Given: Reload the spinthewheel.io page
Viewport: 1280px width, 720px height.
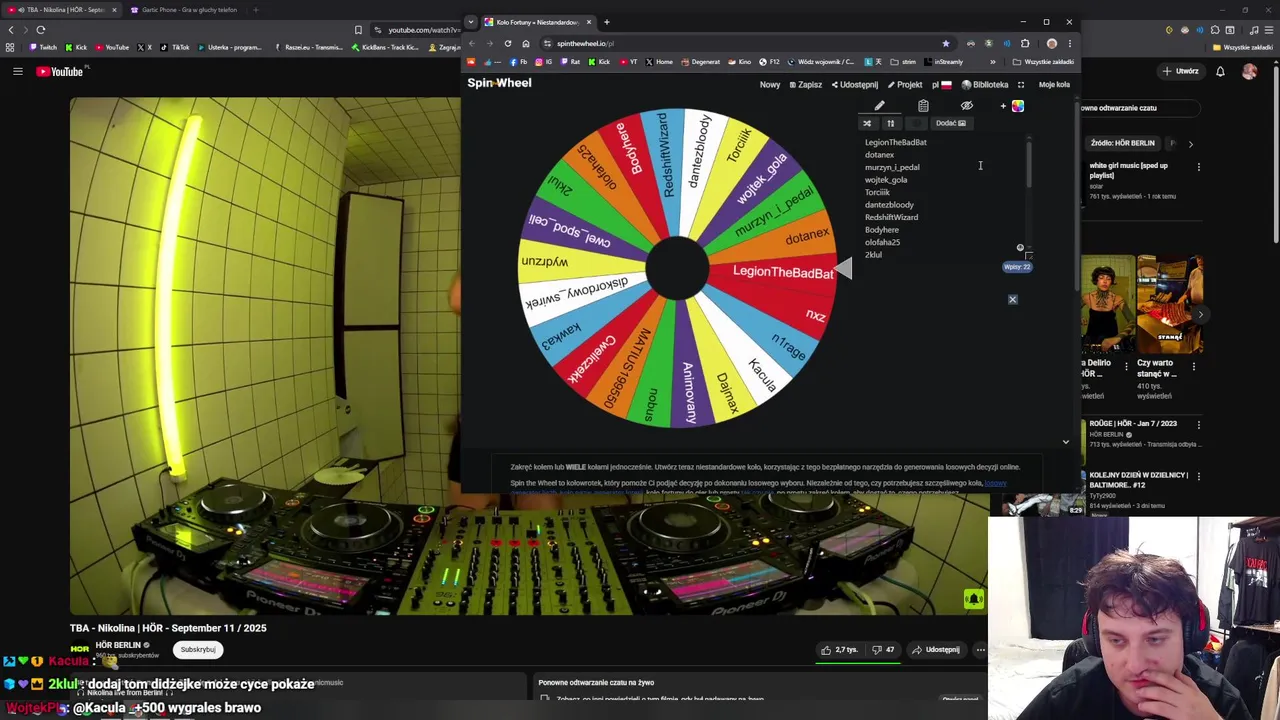Looking at the screenshot, I should [508, 44].
